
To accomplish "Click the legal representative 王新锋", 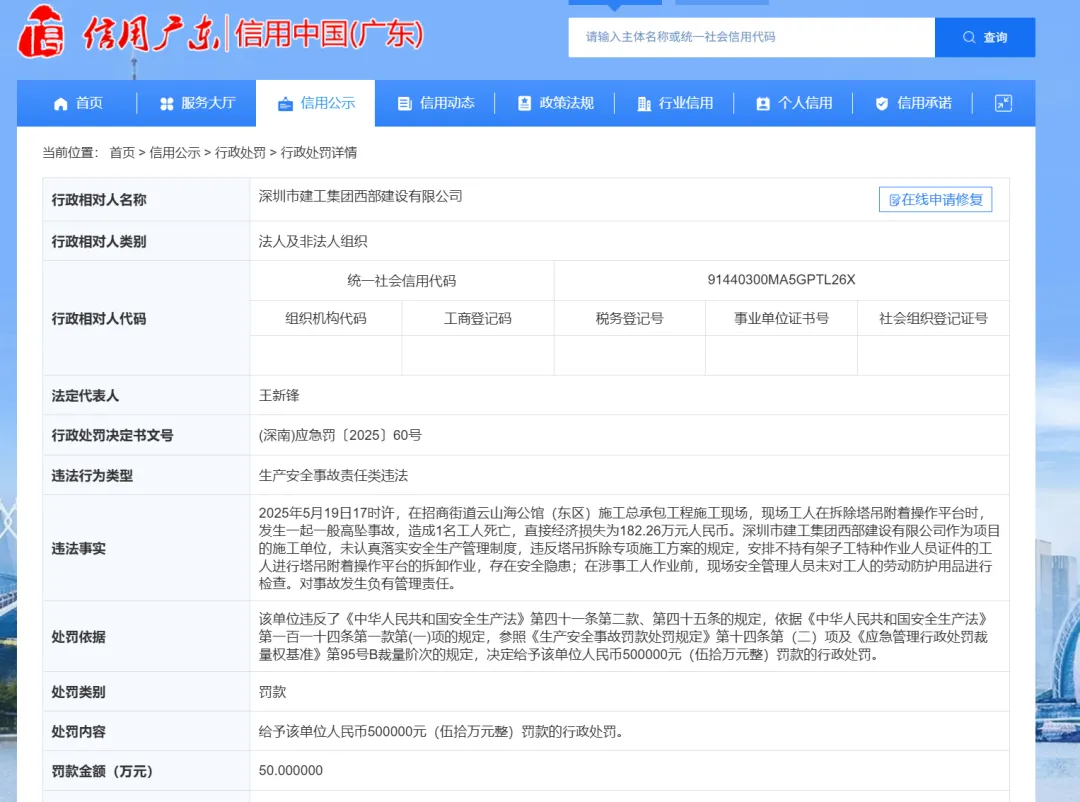I will 279,395.
